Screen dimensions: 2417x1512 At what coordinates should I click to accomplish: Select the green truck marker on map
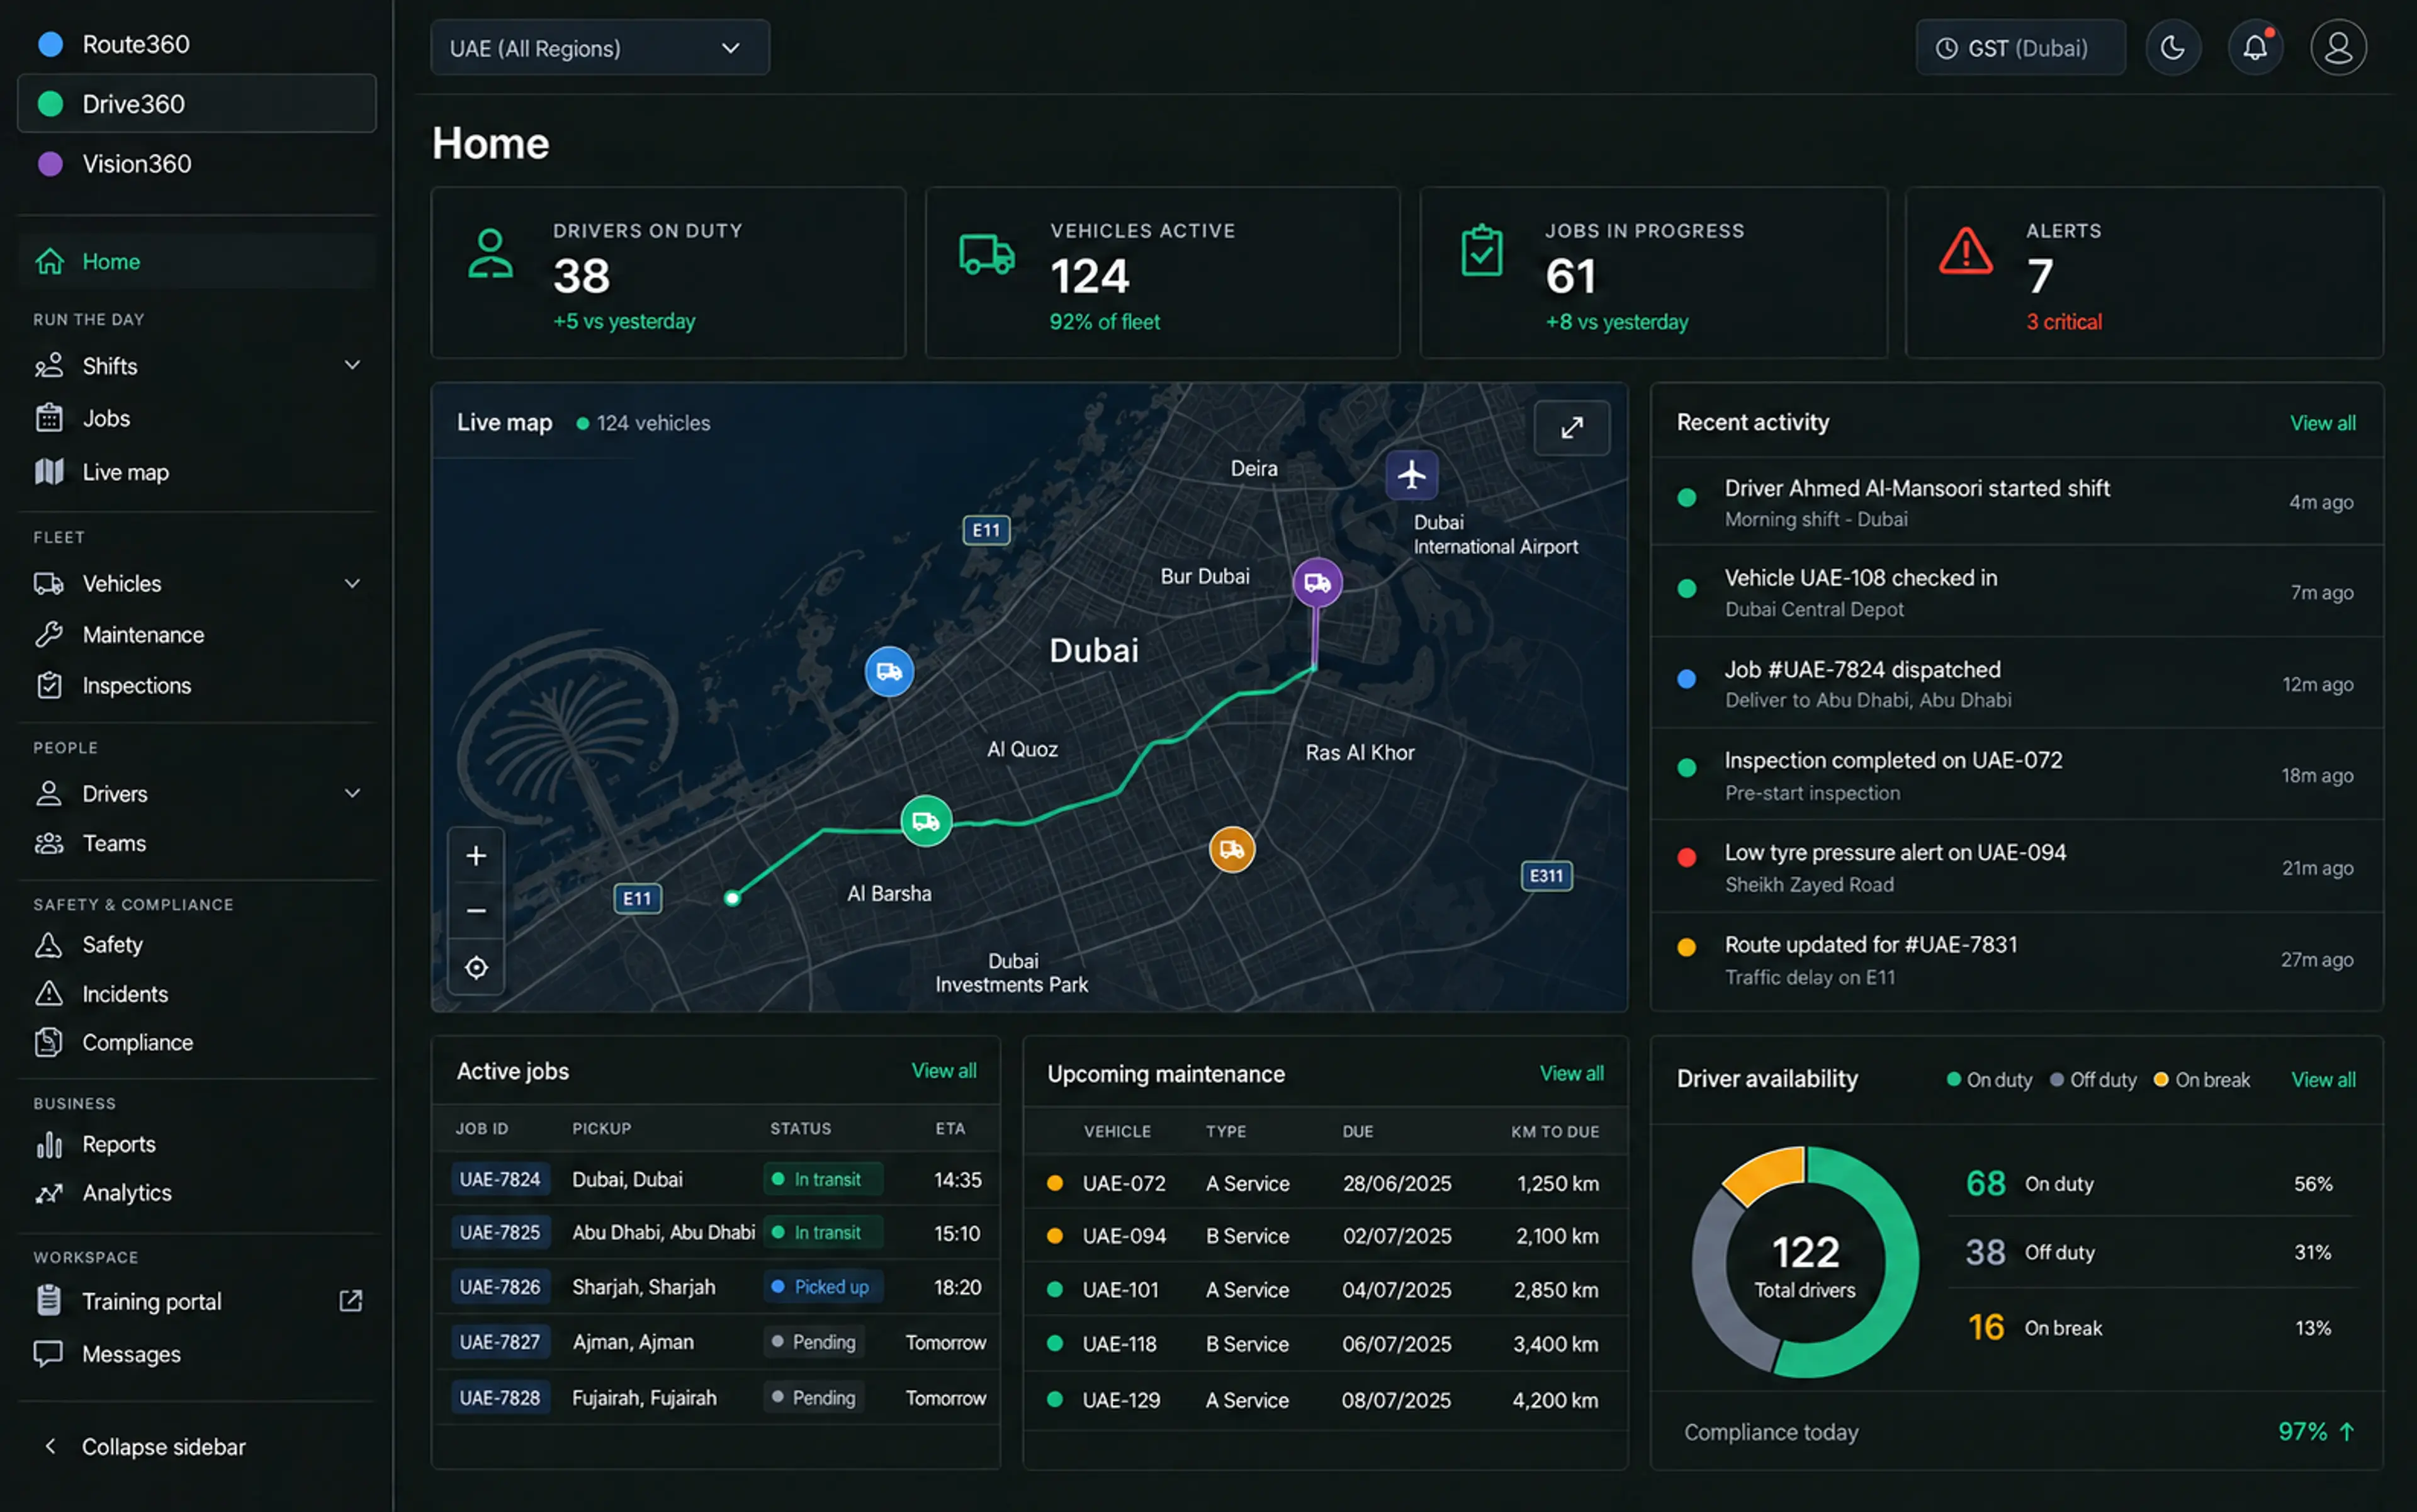[x=926, y=821]
